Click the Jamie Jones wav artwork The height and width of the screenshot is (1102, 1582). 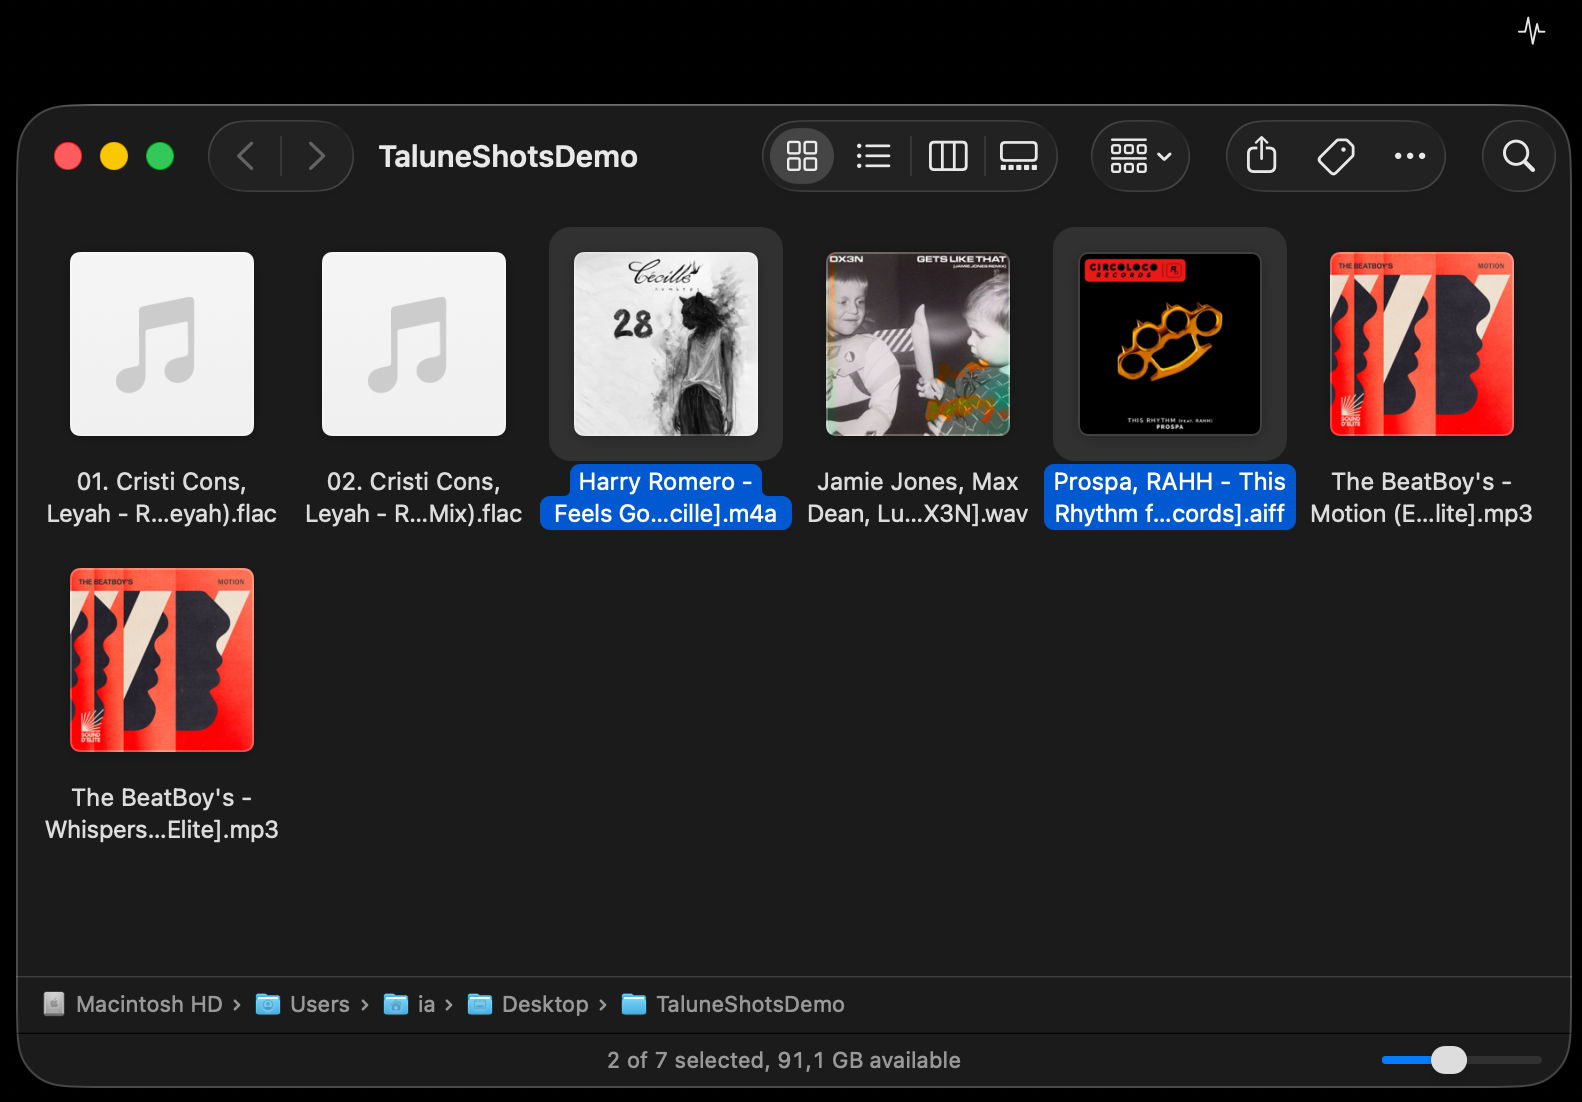point(918,344)
